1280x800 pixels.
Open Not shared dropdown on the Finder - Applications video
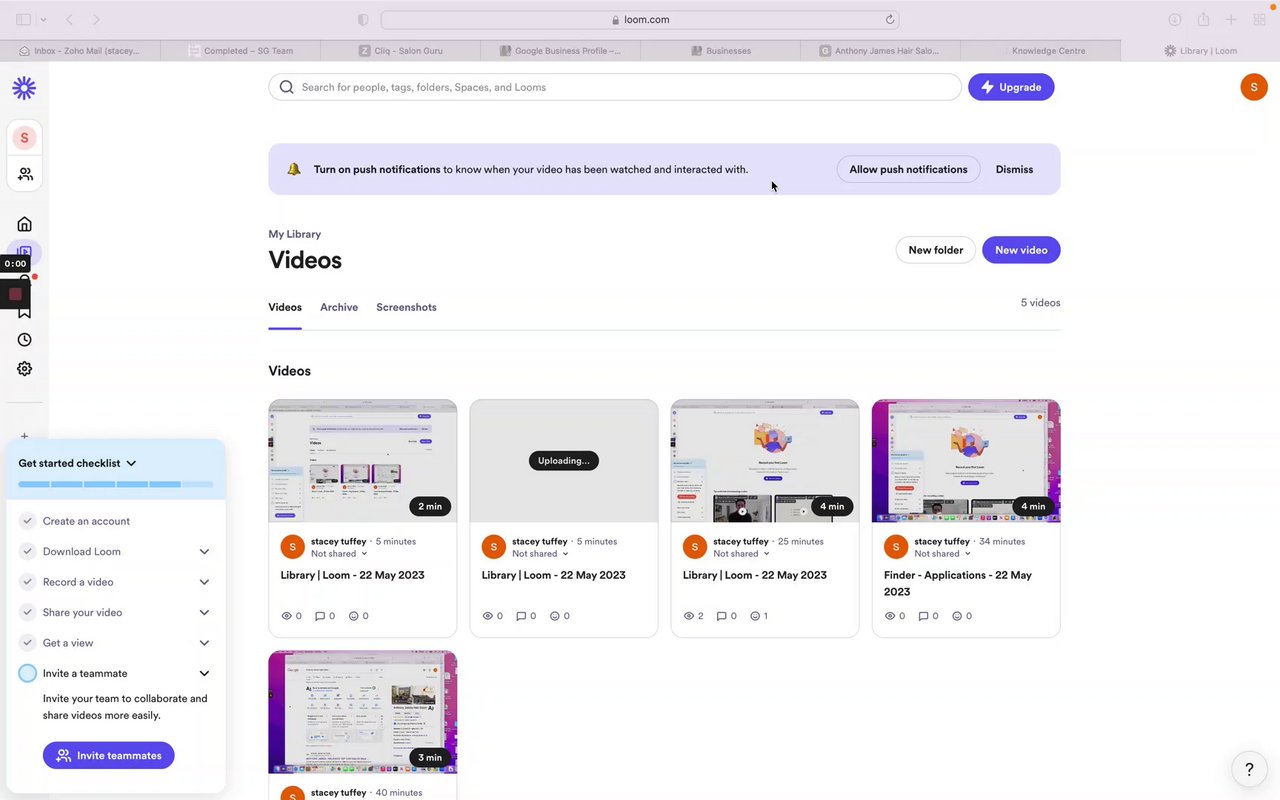[942, 554]
